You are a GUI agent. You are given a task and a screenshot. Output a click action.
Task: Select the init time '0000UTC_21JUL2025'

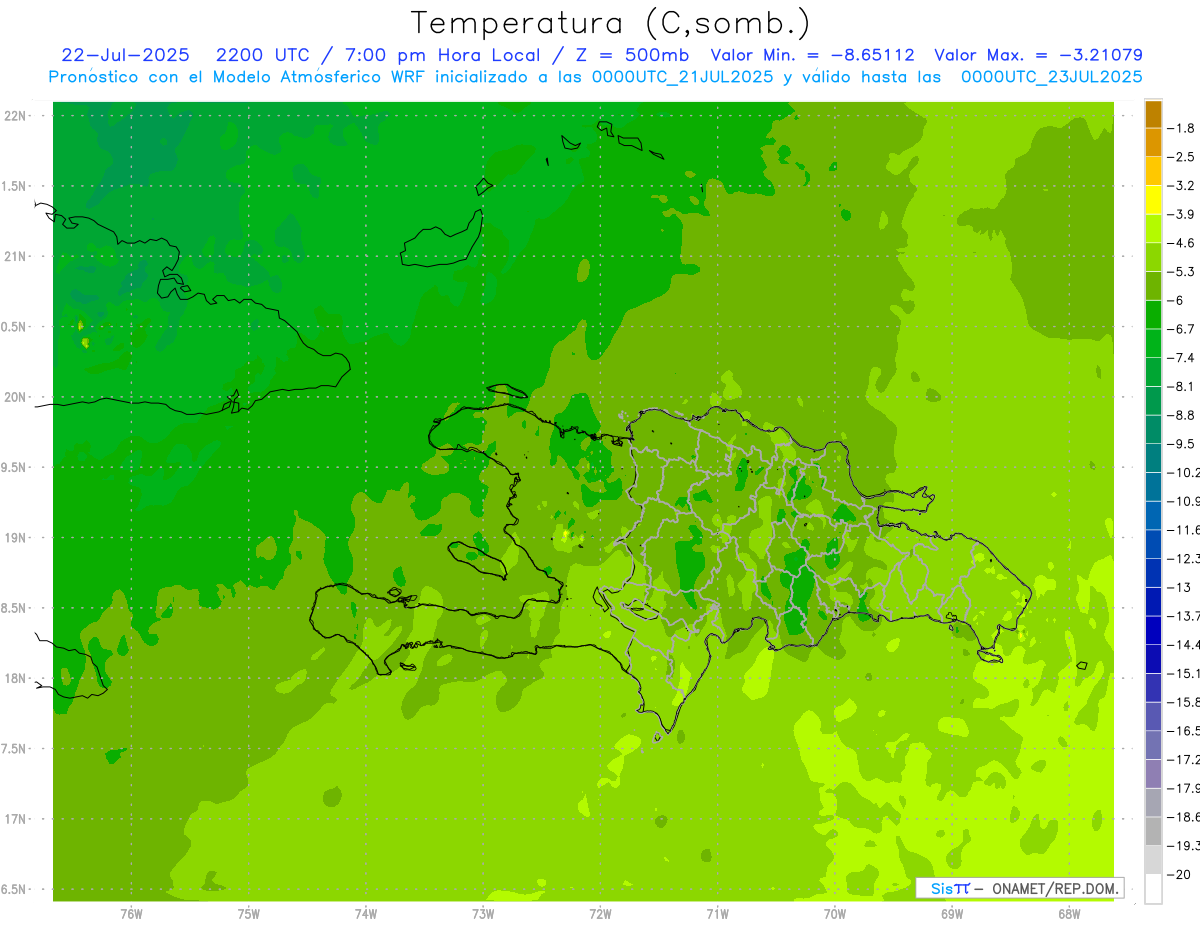(x=683, y=77)
